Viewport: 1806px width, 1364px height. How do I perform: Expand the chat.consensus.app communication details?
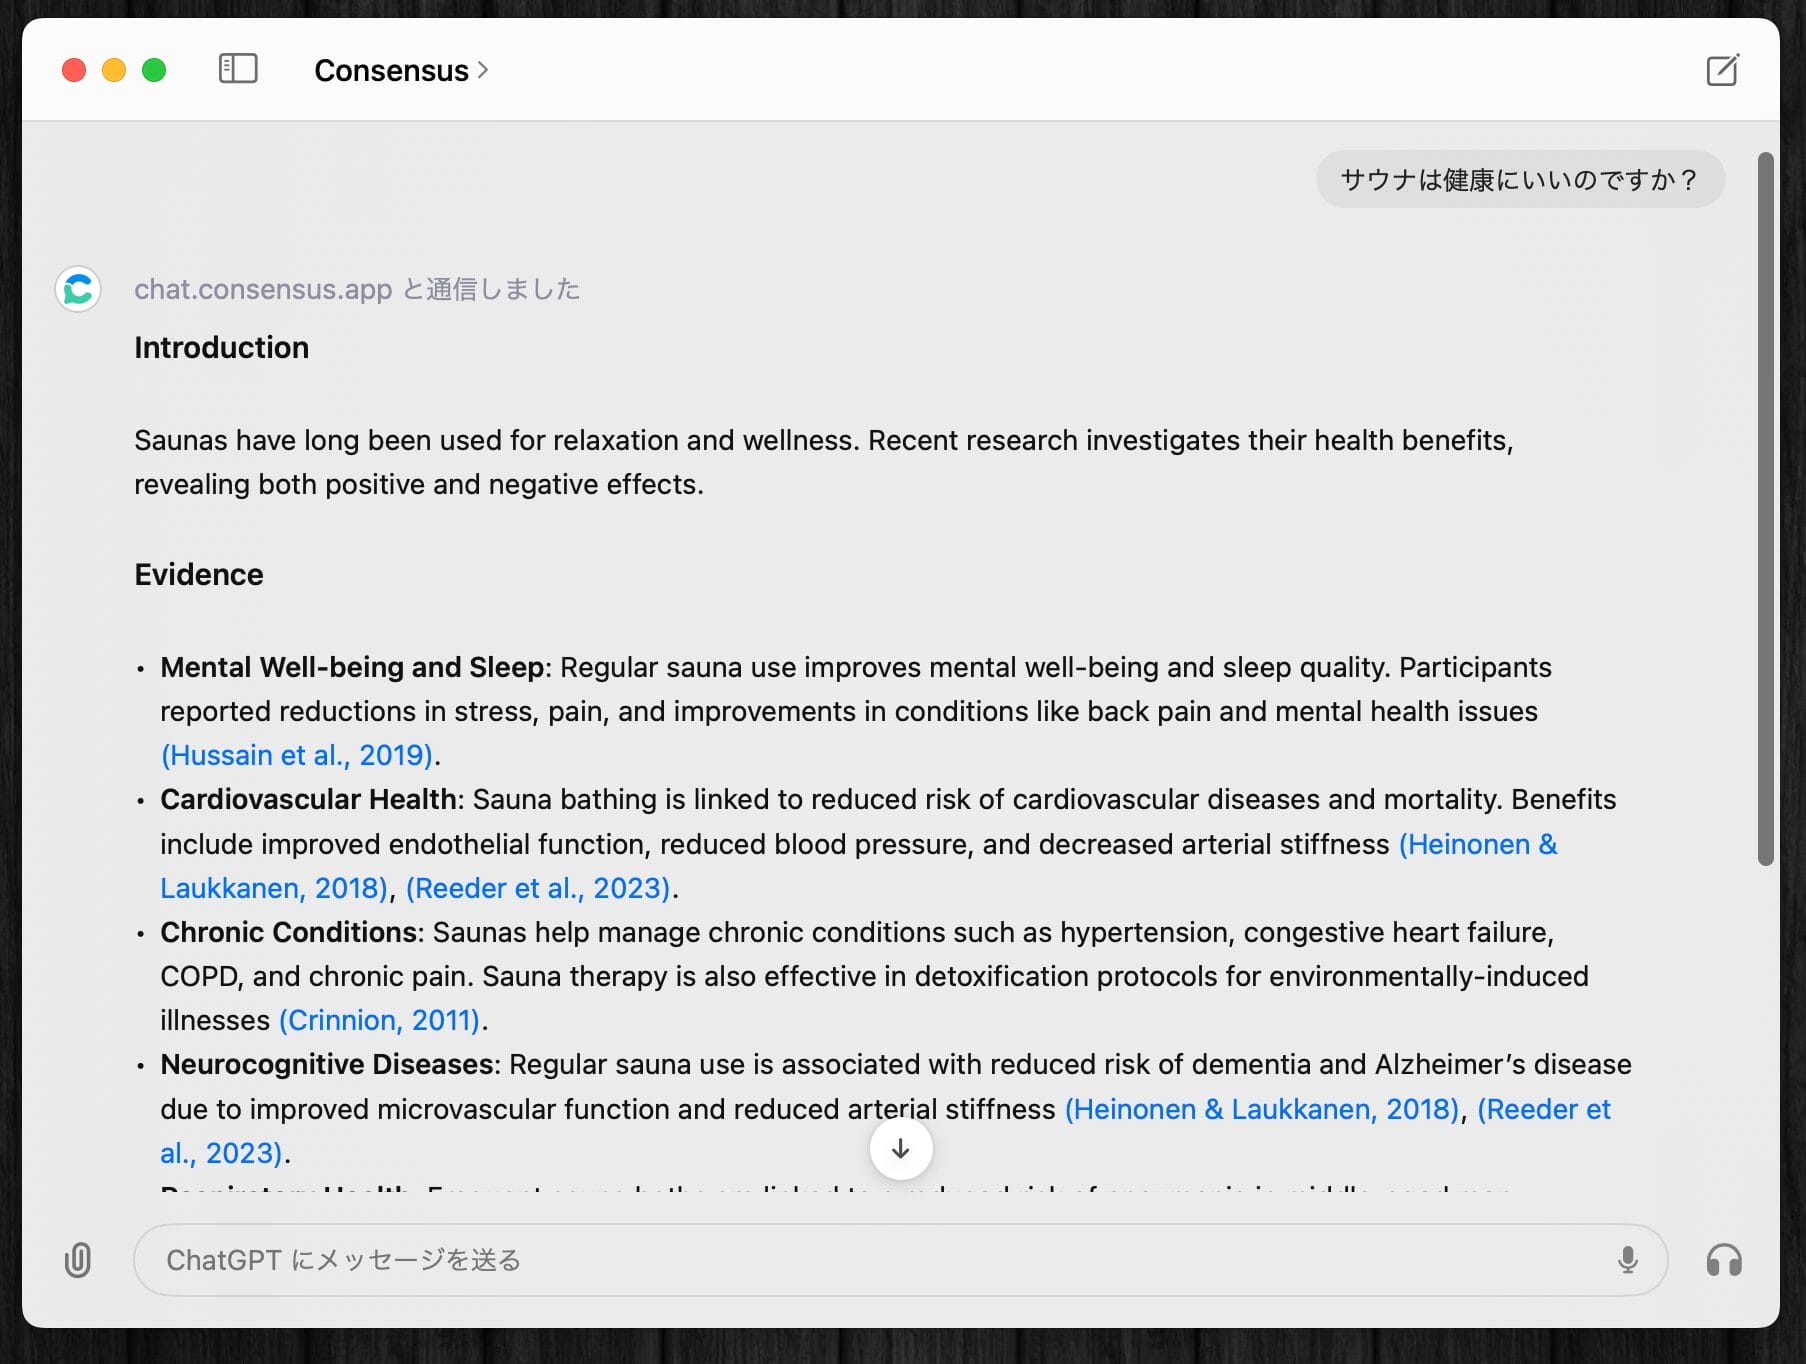(x=357, y=289)
